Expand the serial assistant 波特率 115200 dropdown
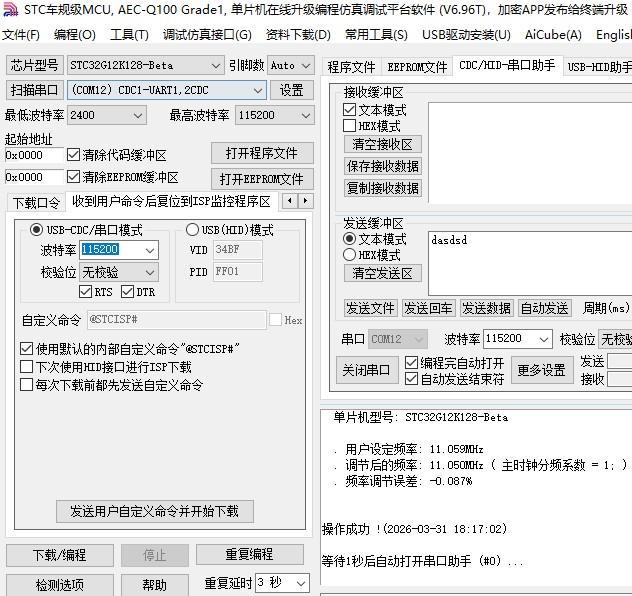This screenshot has height=596, width=632. click(x=543, y=339)
